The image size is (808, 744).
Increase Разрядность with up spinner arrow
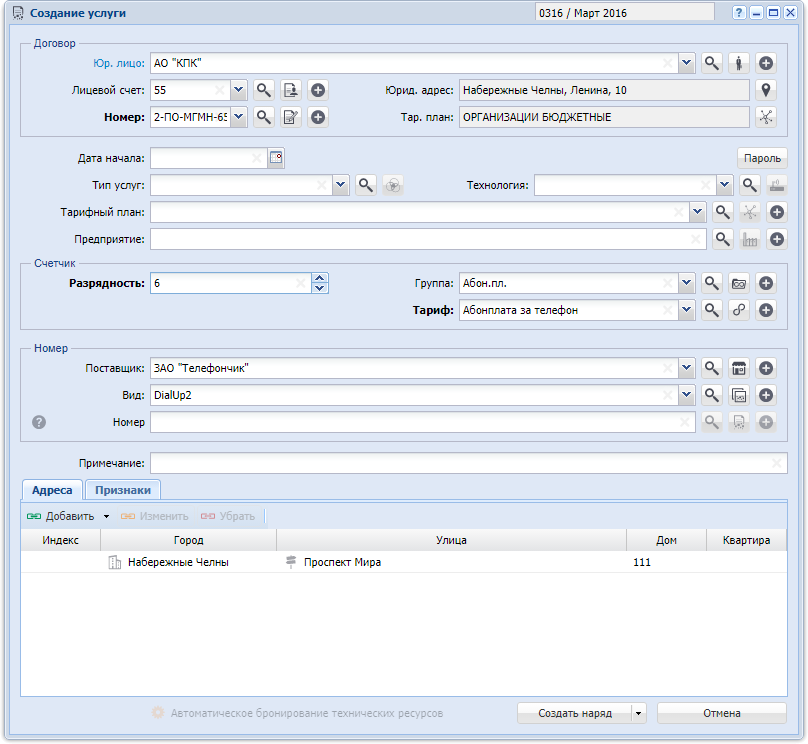coord(319,278)
